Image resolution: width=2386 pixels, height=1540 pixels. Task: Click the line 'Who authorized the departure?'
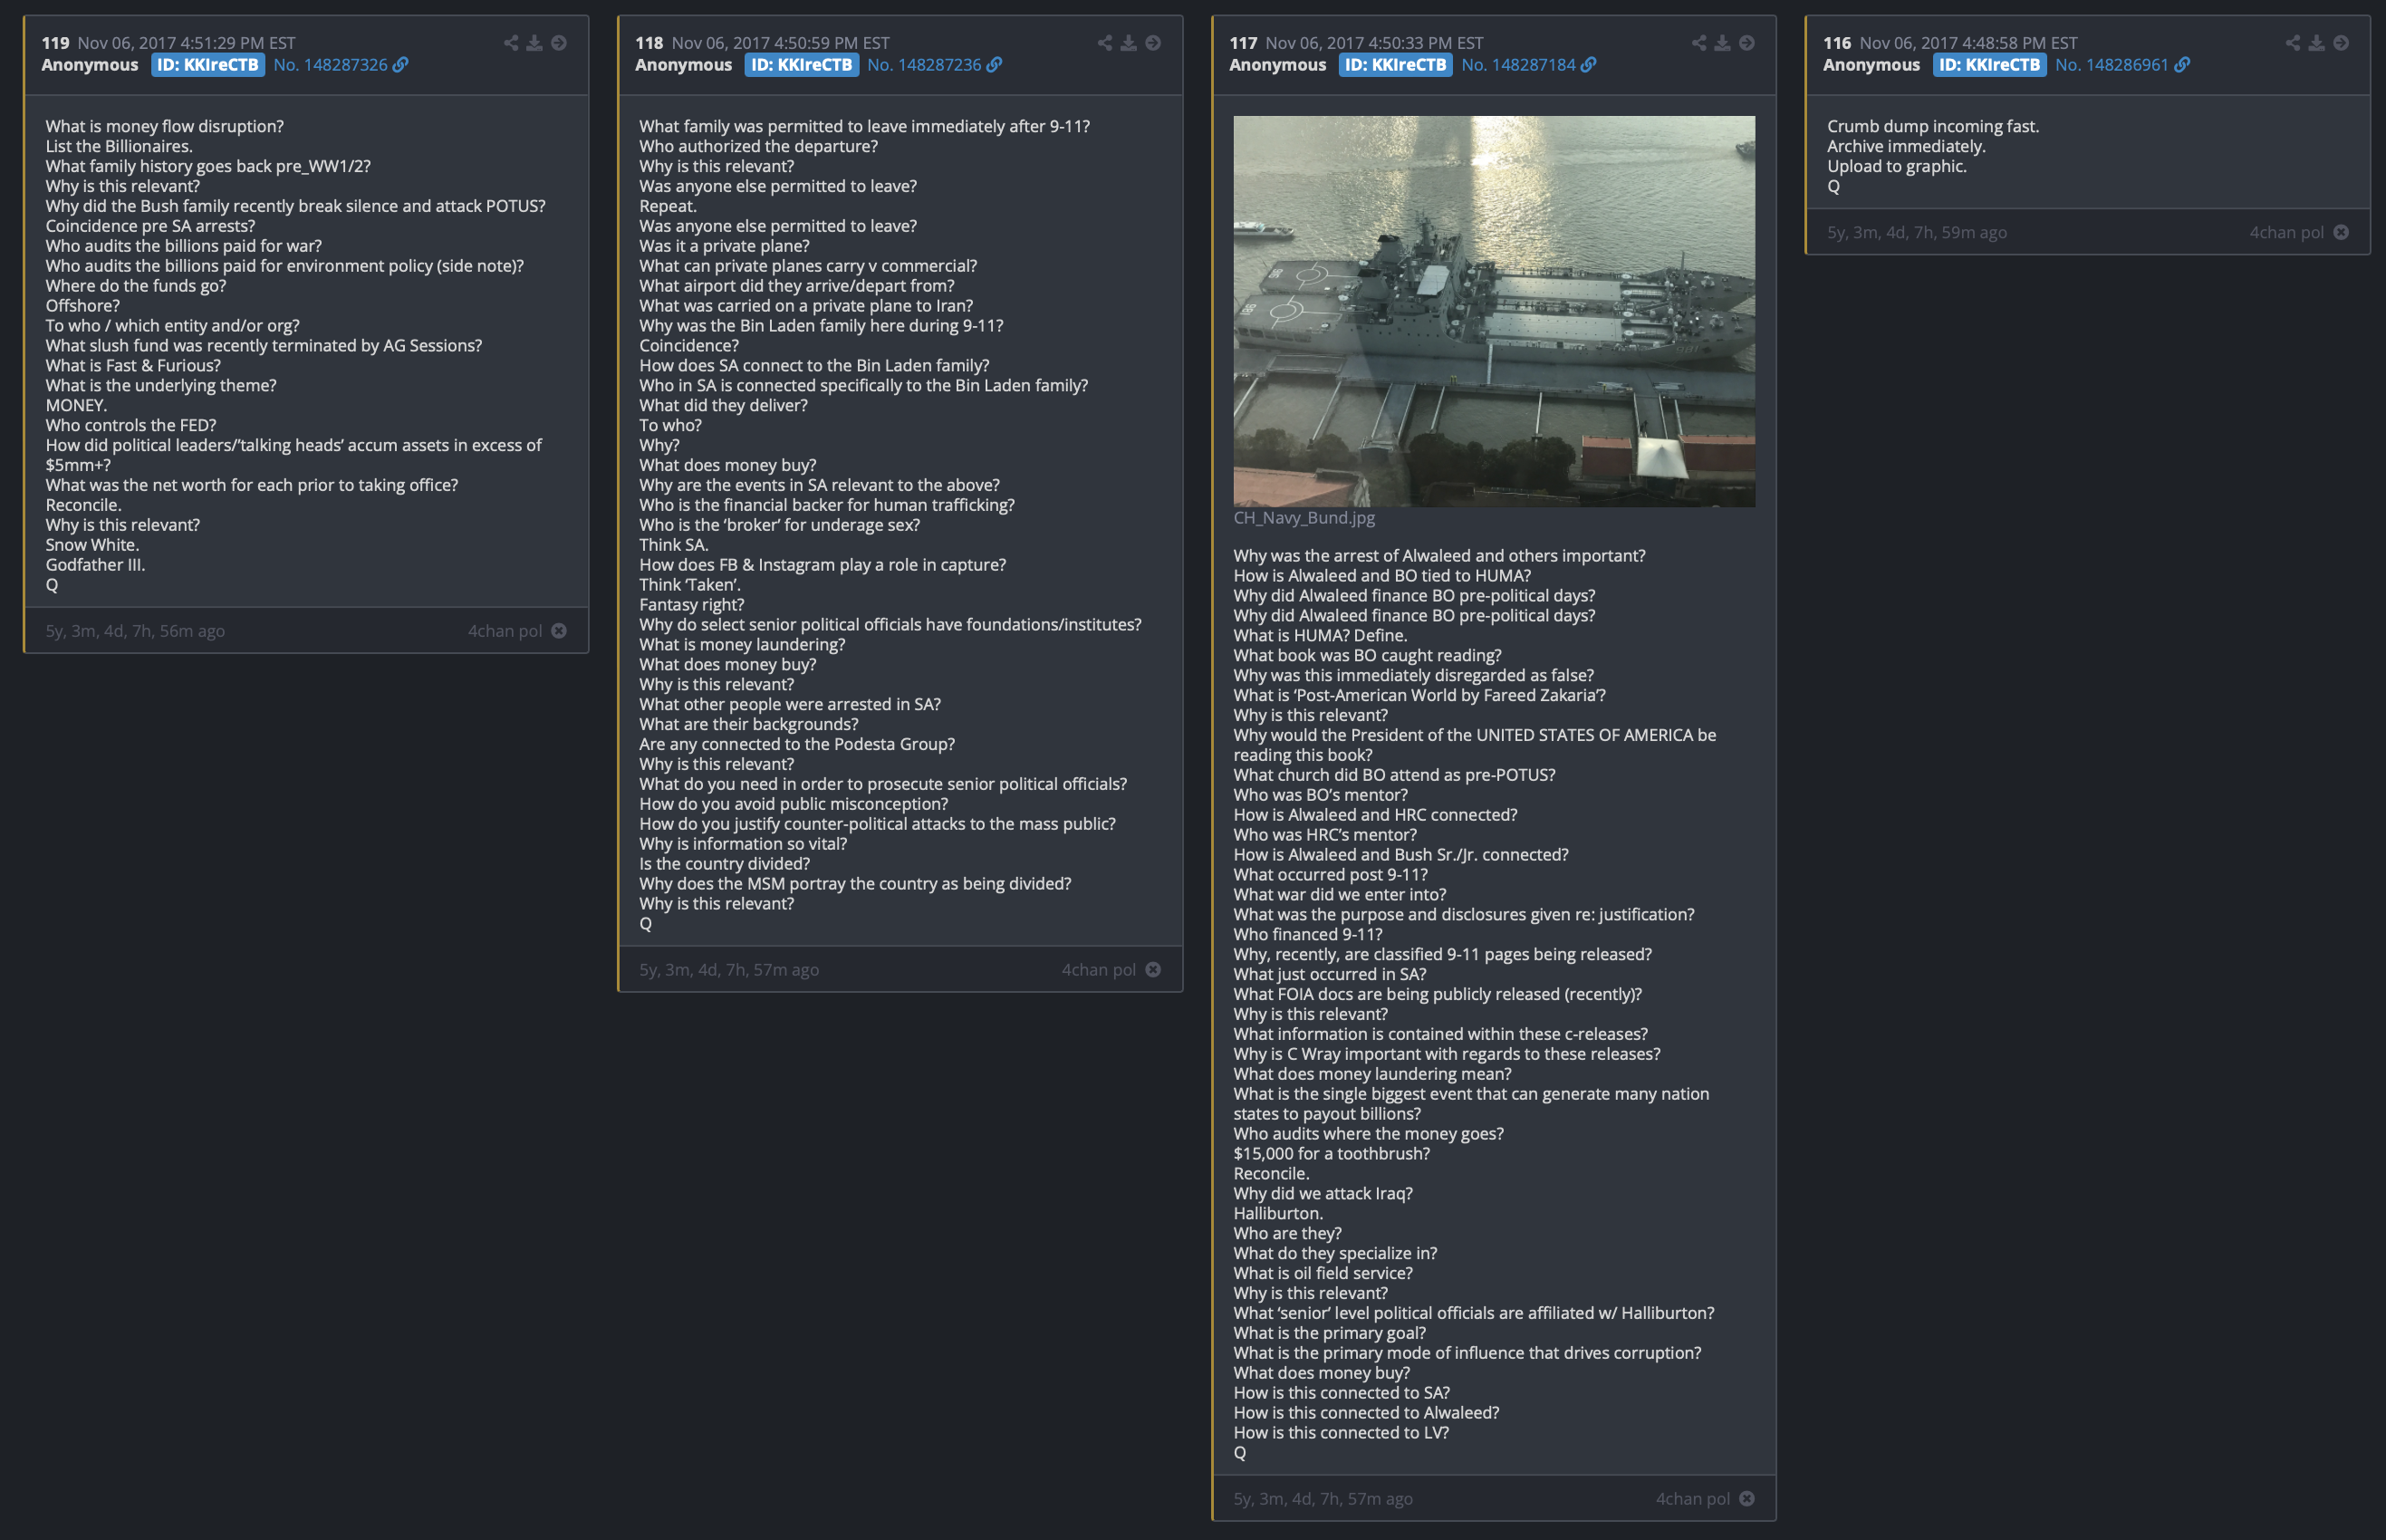pyautogui.click(x=759, y=146)
